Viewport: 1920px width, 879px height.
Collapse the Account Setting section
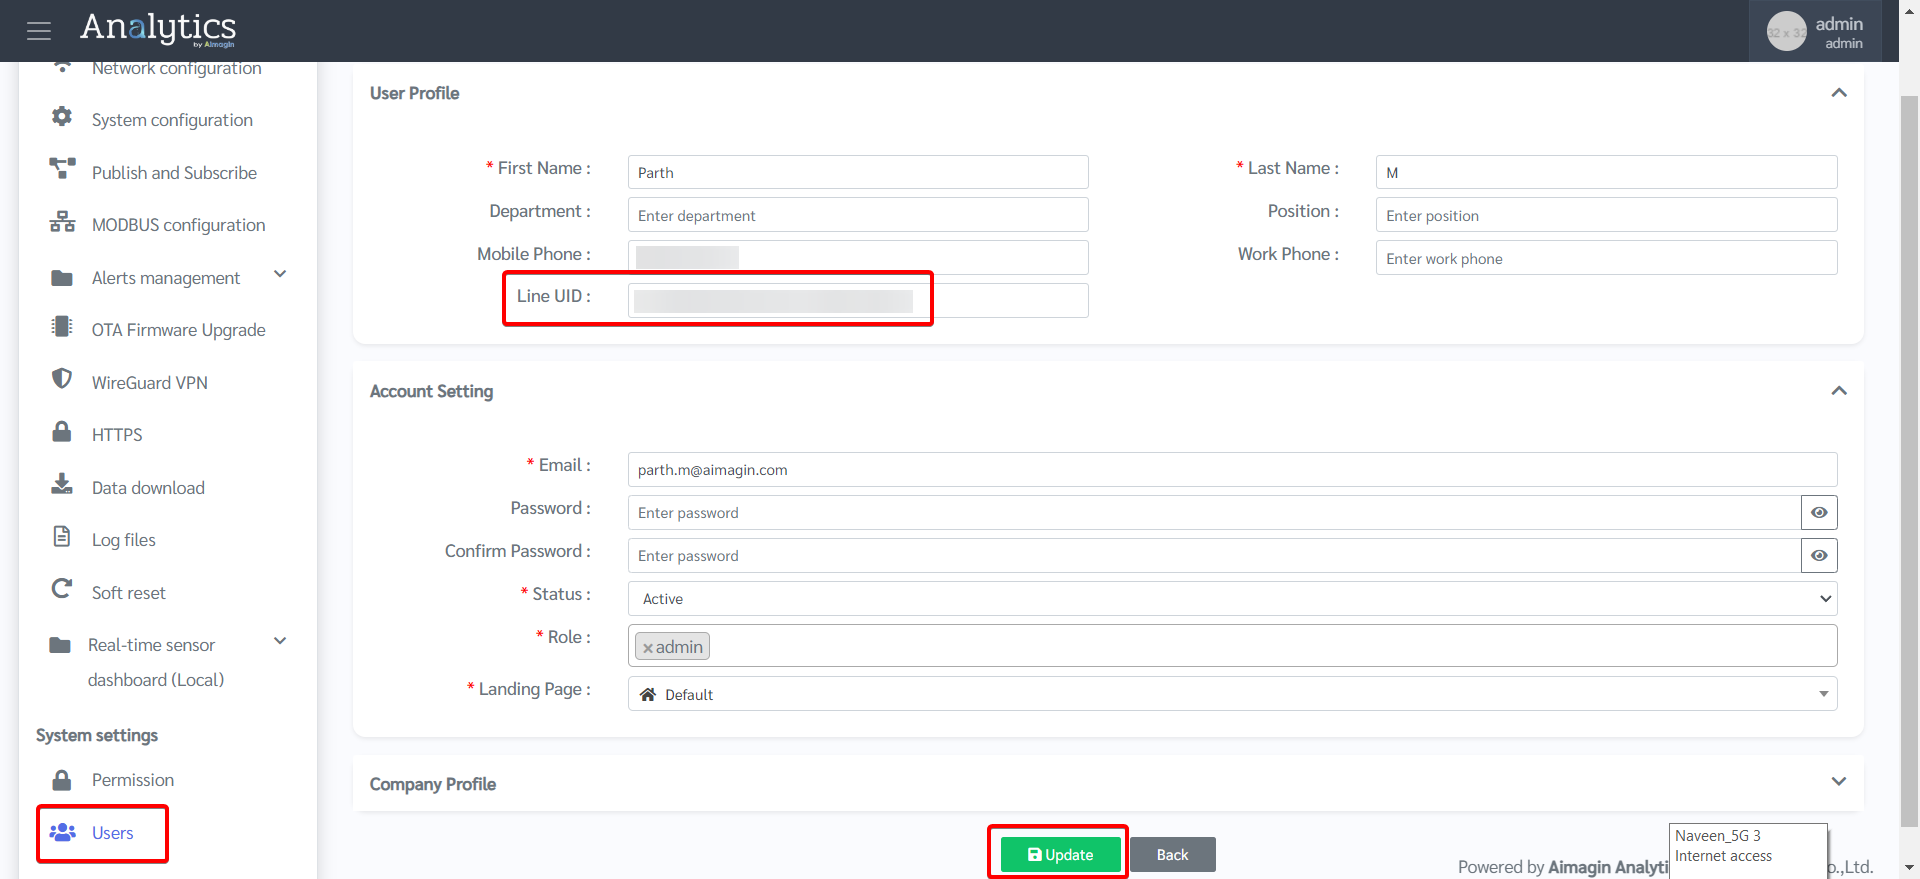pyautogui.click(x=1839, y=391)
